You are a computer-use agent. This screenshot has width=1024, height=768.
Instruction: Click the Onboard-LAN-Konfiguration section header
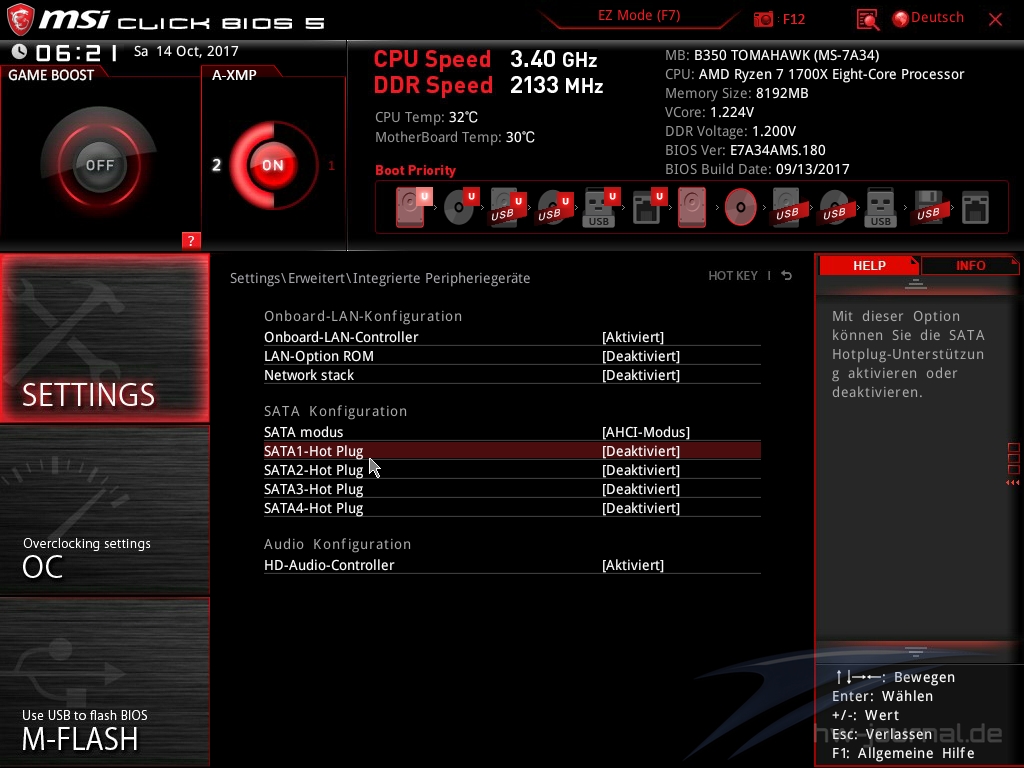[x=363, y=316]
